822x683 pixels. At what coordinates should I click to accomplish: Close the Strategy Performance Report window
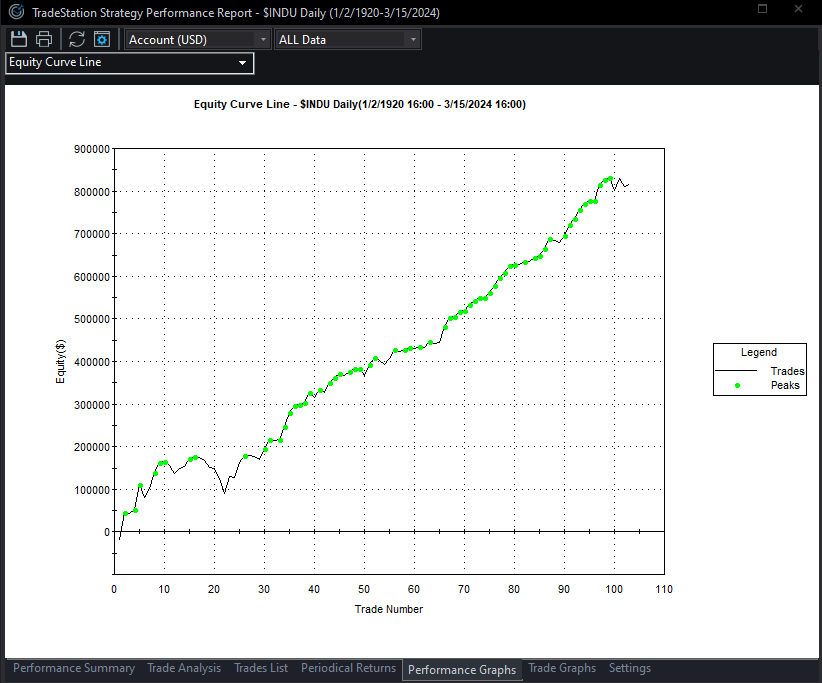pos(798,9)
